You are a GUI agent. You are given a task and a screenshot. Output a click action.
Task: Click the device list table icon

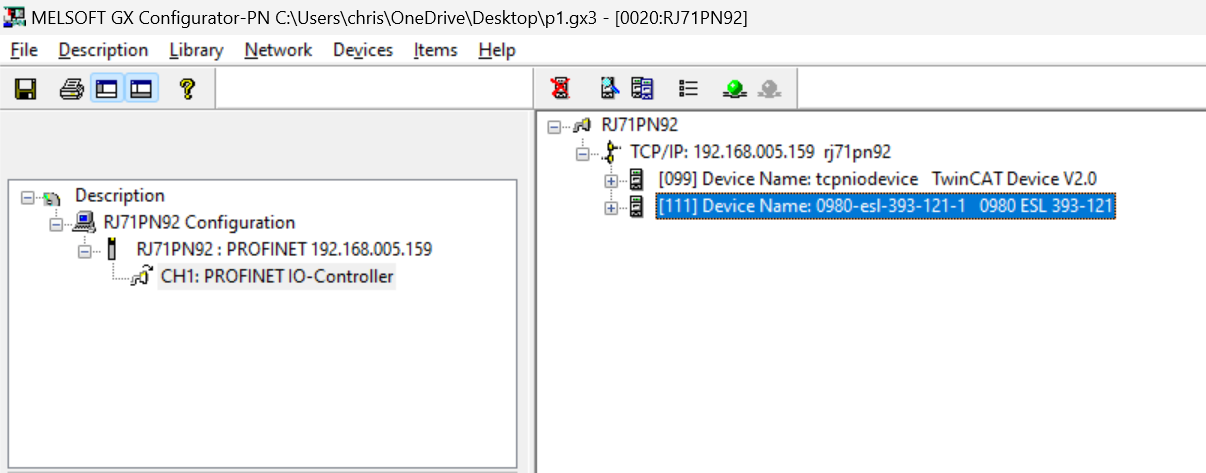tap(642, 89)
